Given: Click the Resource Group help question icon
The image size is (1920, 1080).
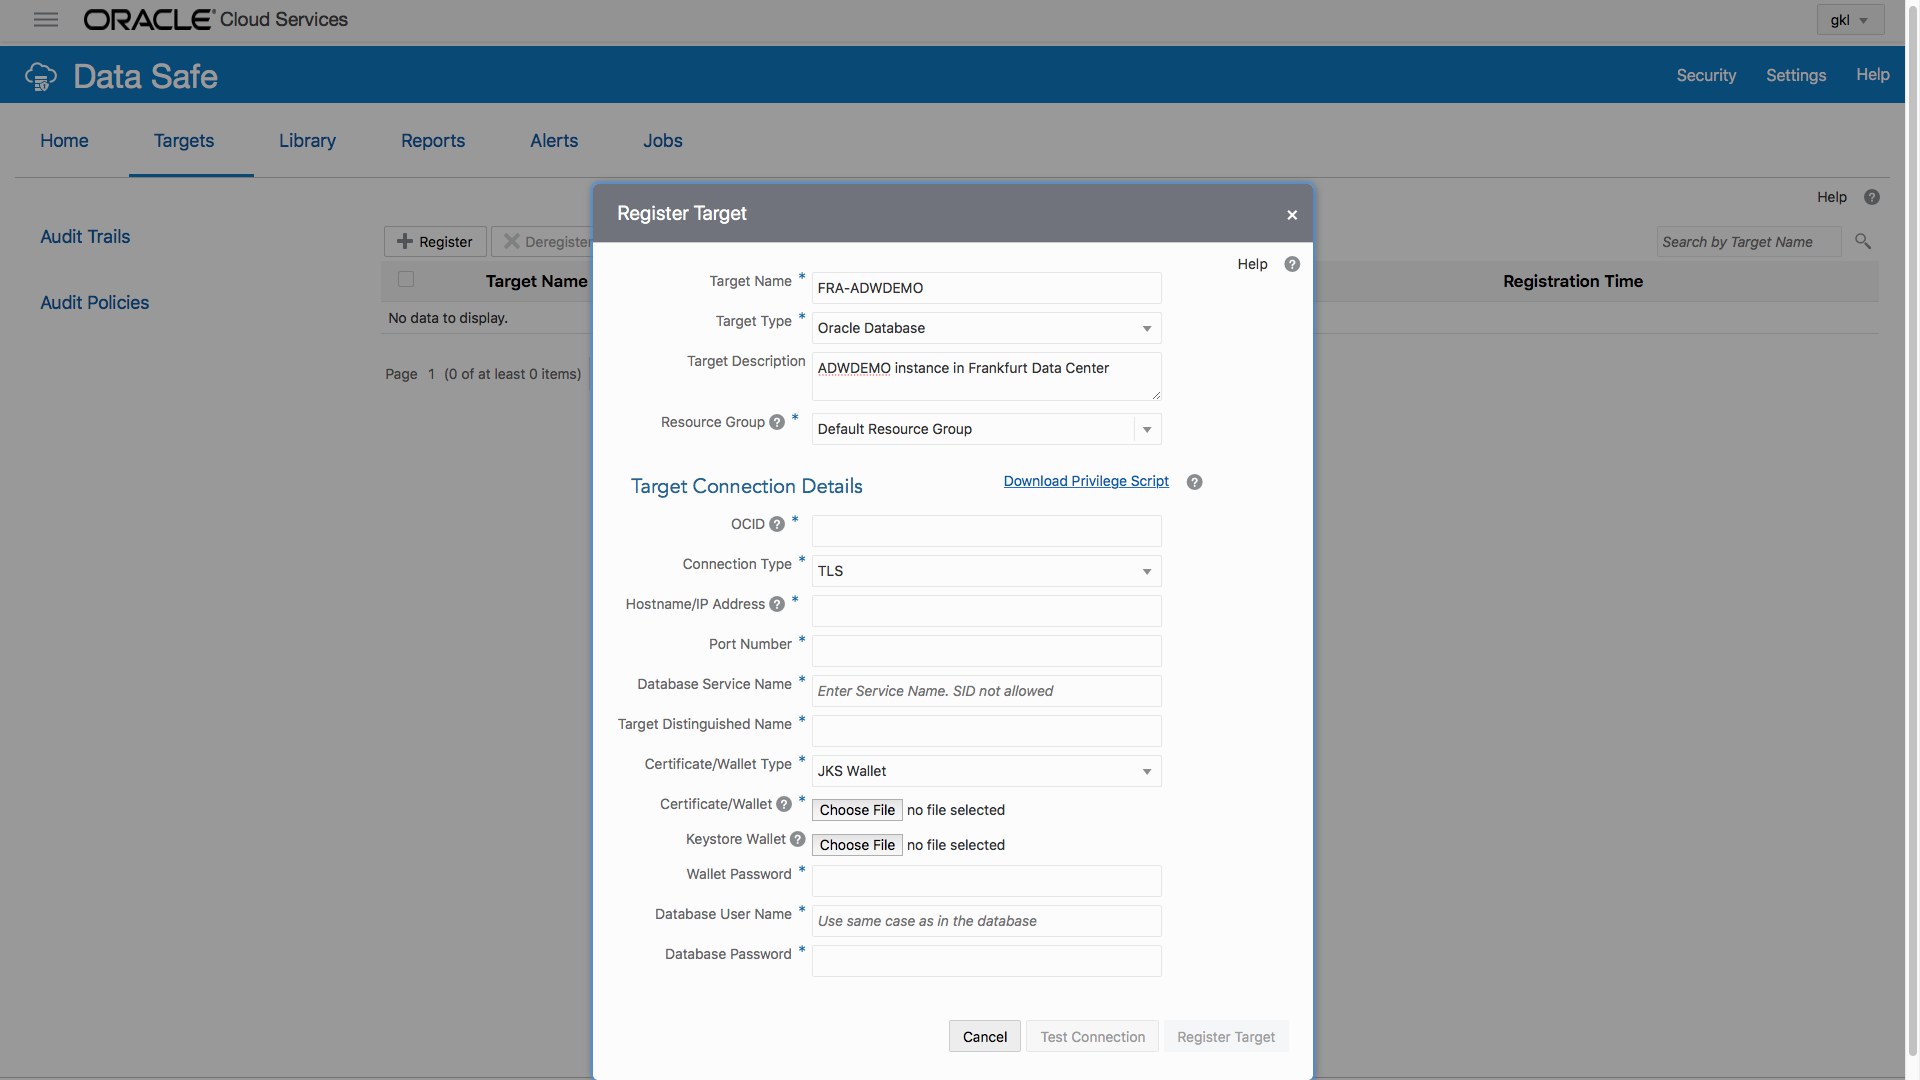Looking at the screenshot, I should (777, 422).
